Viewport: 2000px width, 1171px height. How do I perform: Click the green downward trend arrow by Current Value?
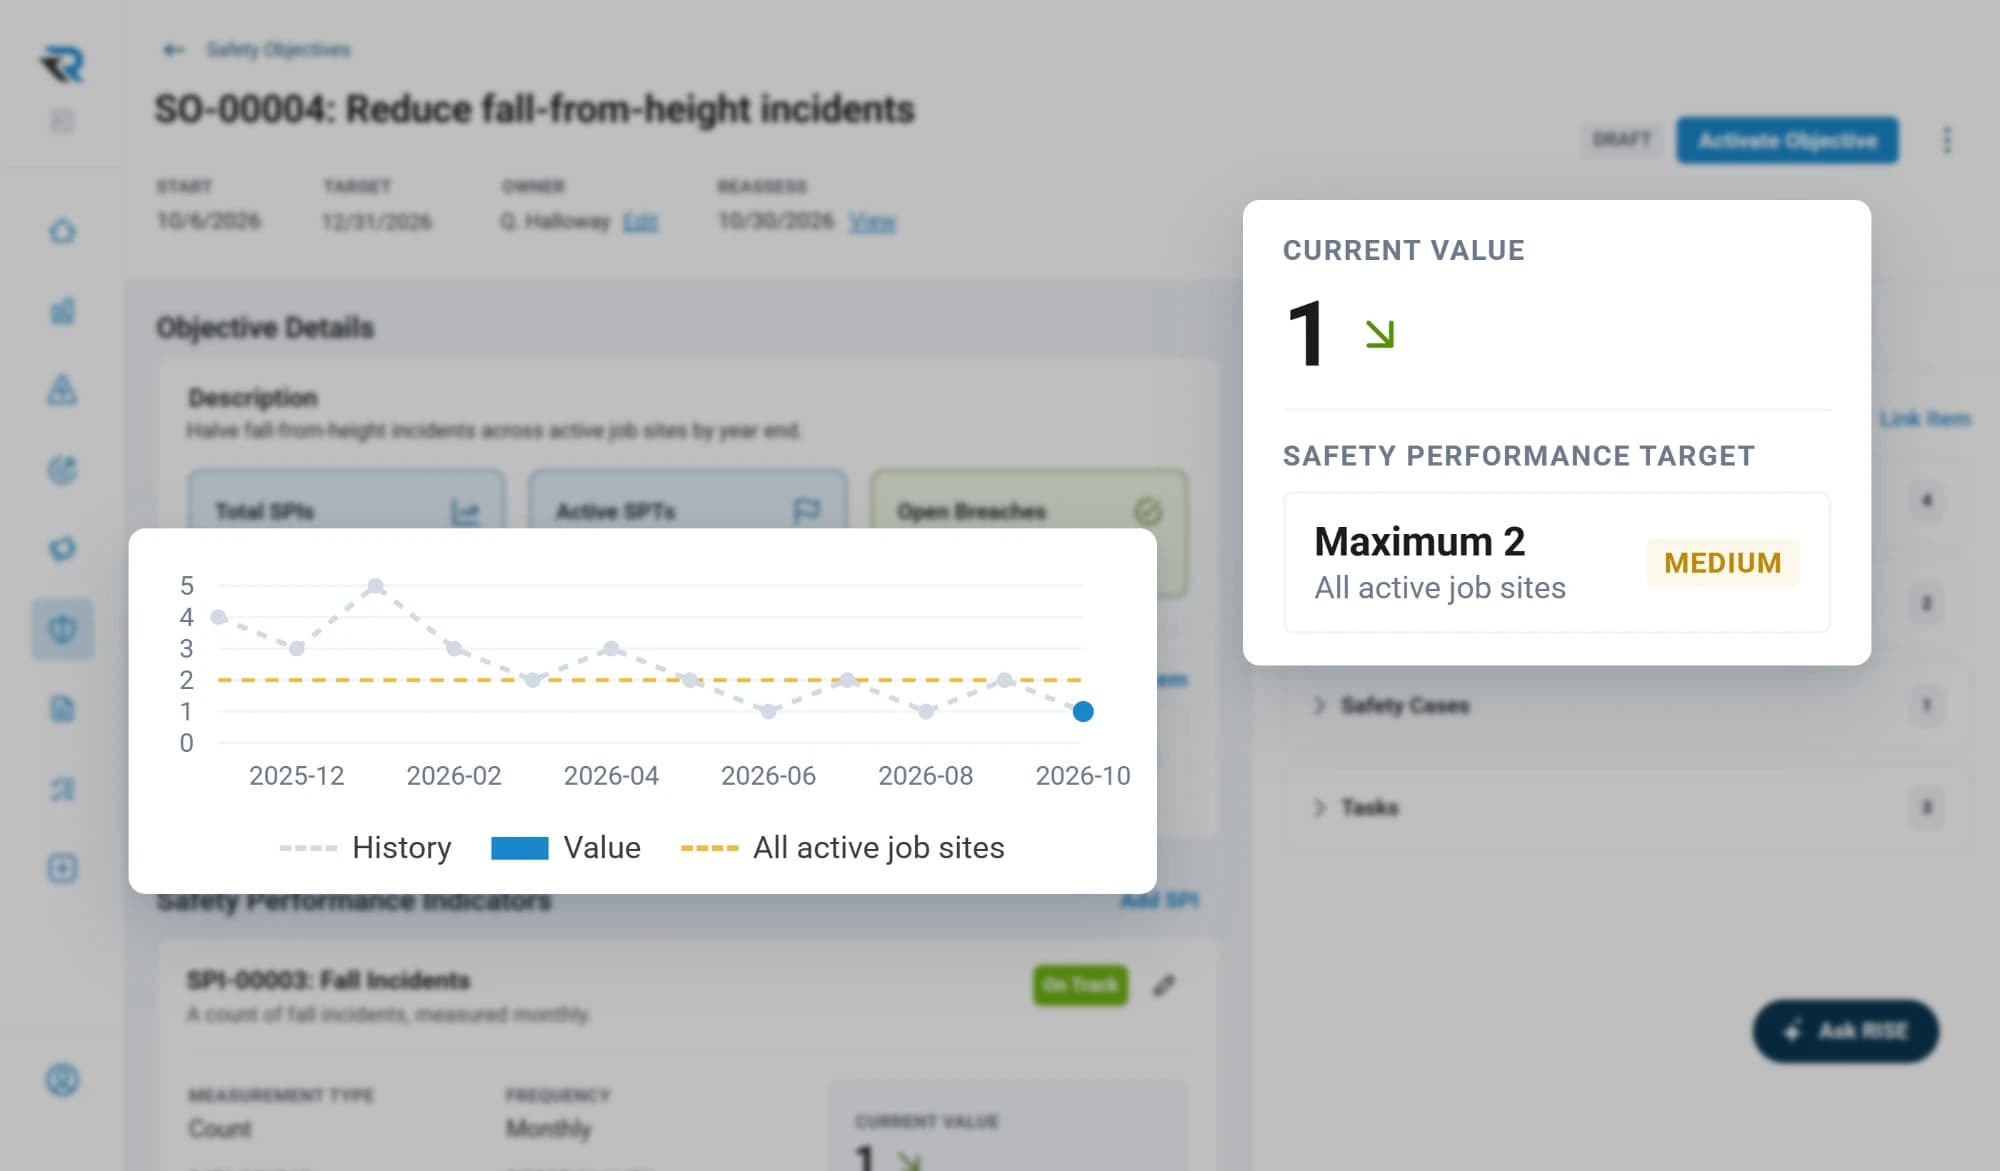[1379, 334]
